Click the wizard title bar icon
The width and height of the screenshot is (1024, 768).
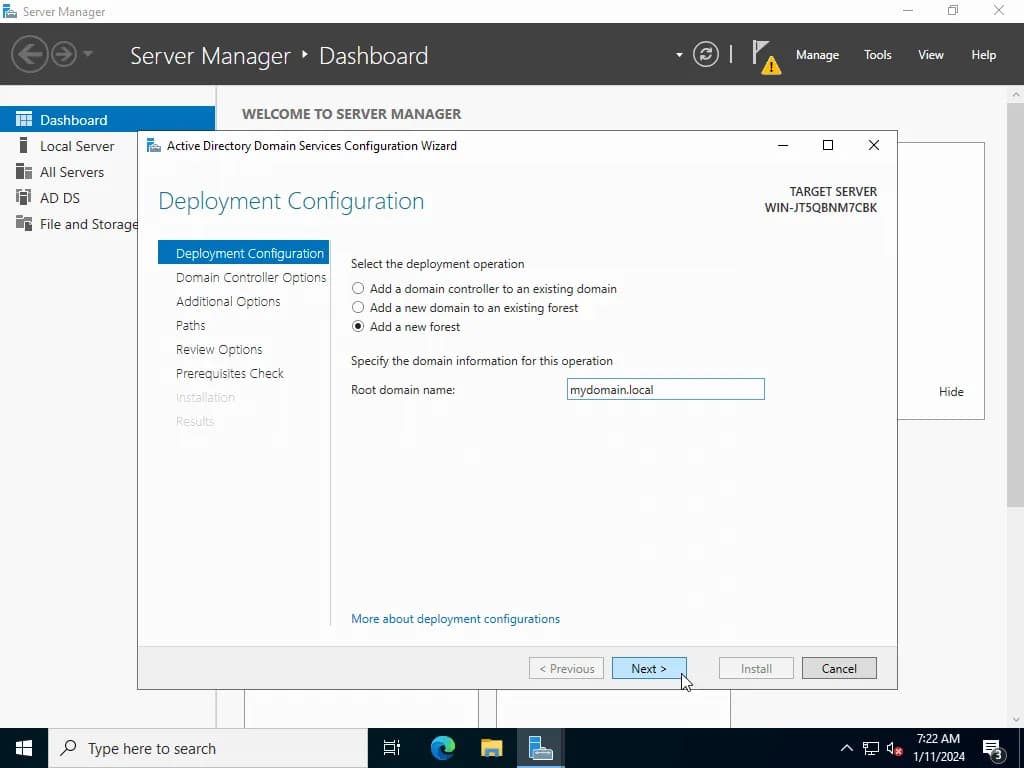click(153, 146)
